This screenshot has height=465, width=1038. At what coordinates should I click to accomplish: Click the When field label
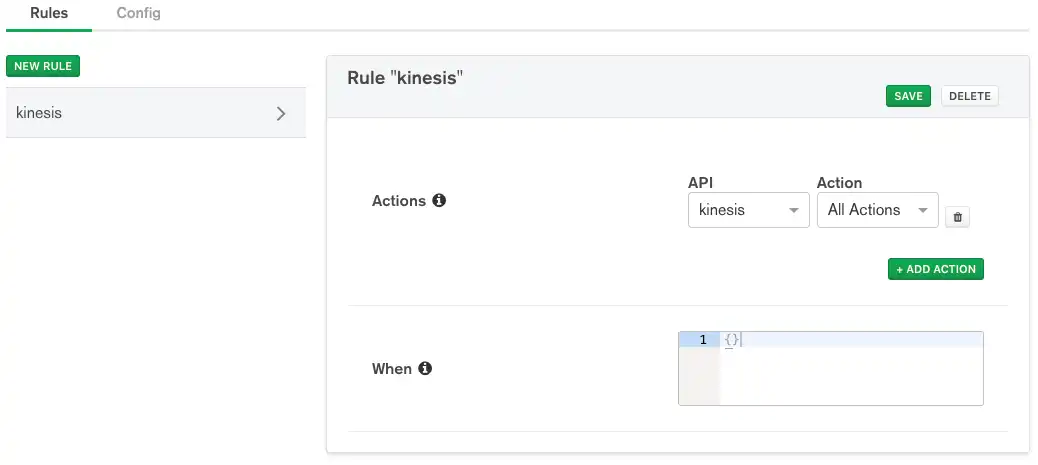[x=392, y=369]
